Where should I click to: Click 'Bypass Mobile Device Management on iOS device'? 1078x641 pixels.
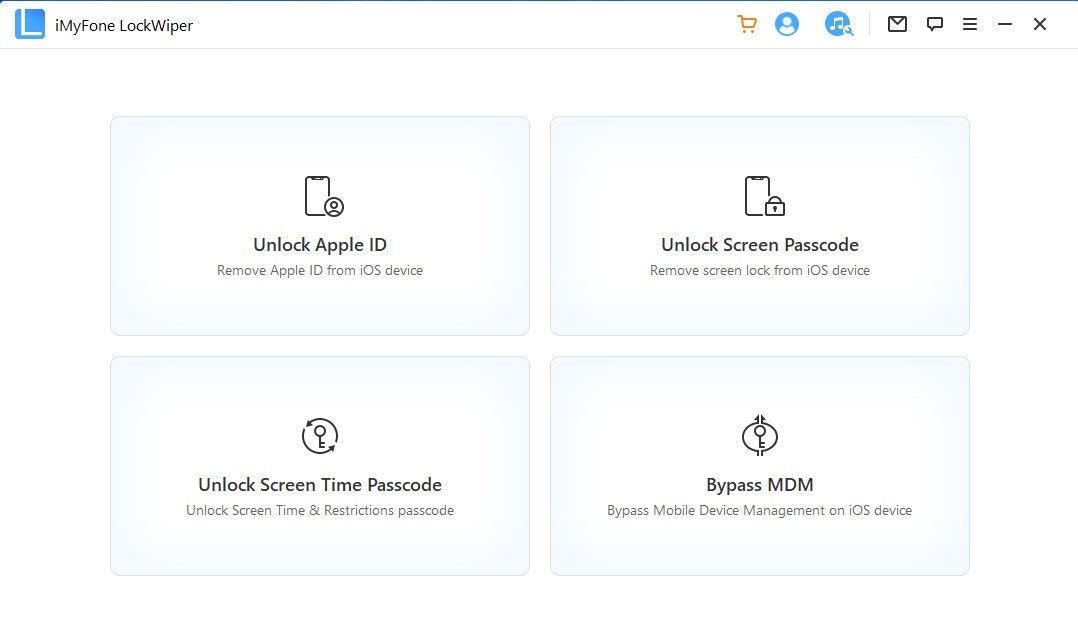coord(760,510)
